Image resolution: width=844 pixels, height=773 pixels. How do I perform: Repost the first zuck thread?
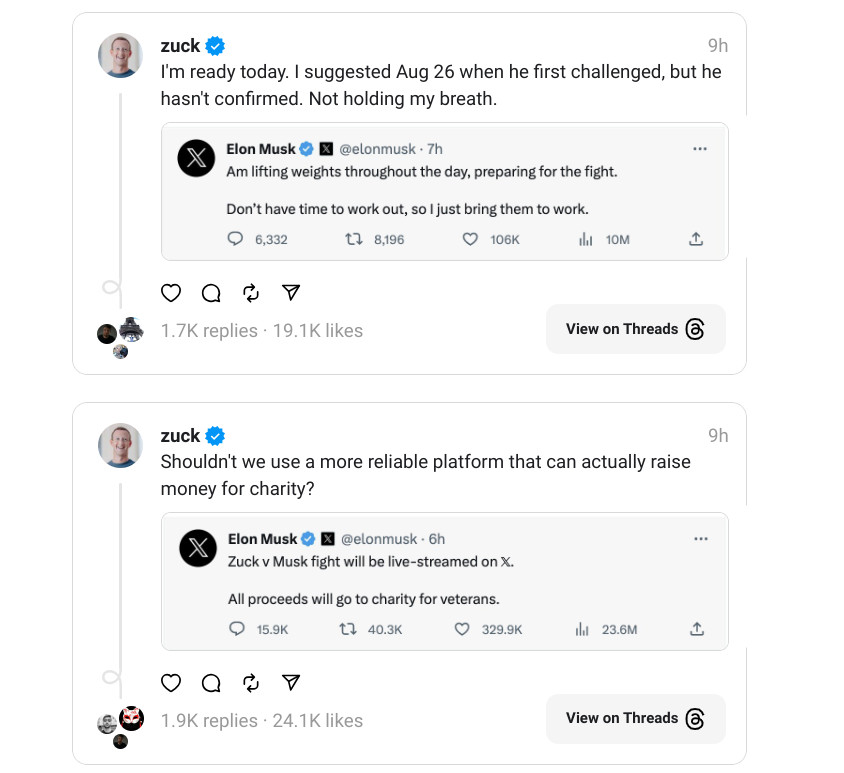click(x=251, y=293)
